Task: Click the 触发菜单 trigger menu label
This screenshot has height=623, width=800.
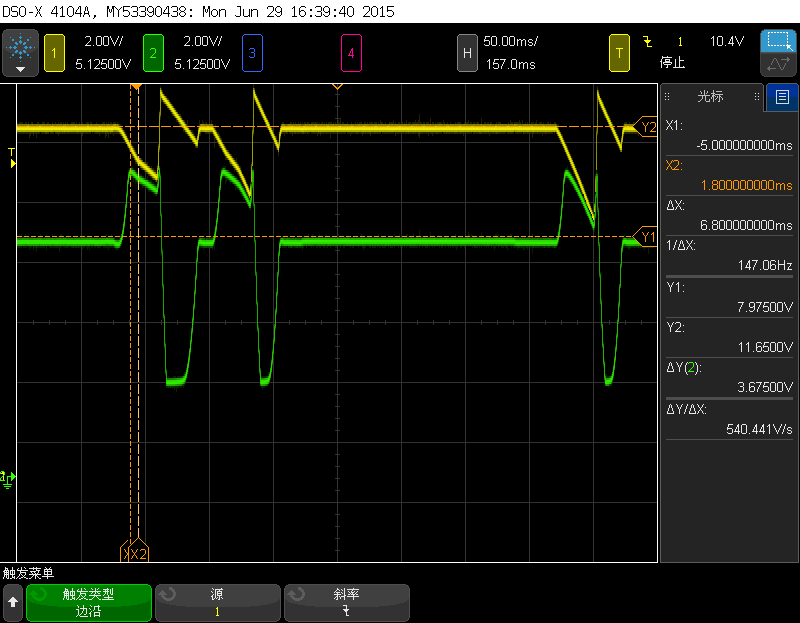Action: 28,574
